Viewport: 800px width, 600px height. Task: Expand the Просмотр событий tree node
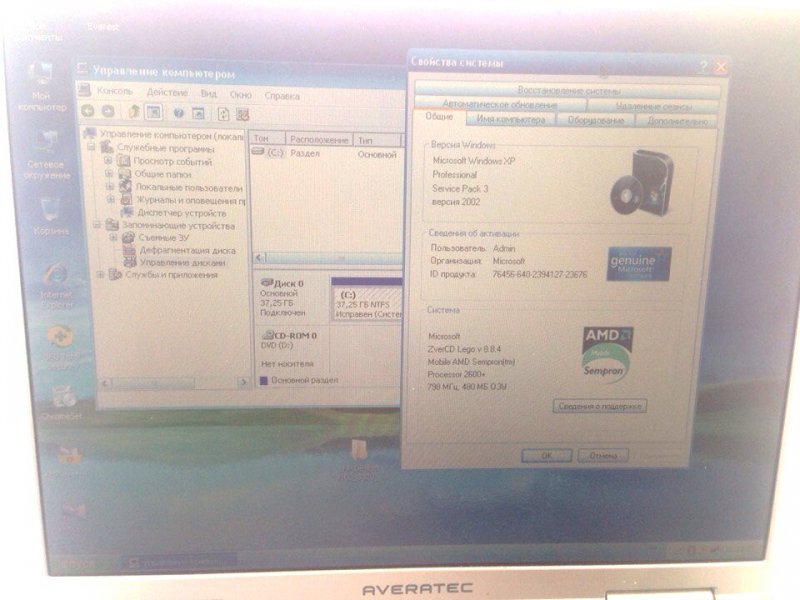click(110, 160)
